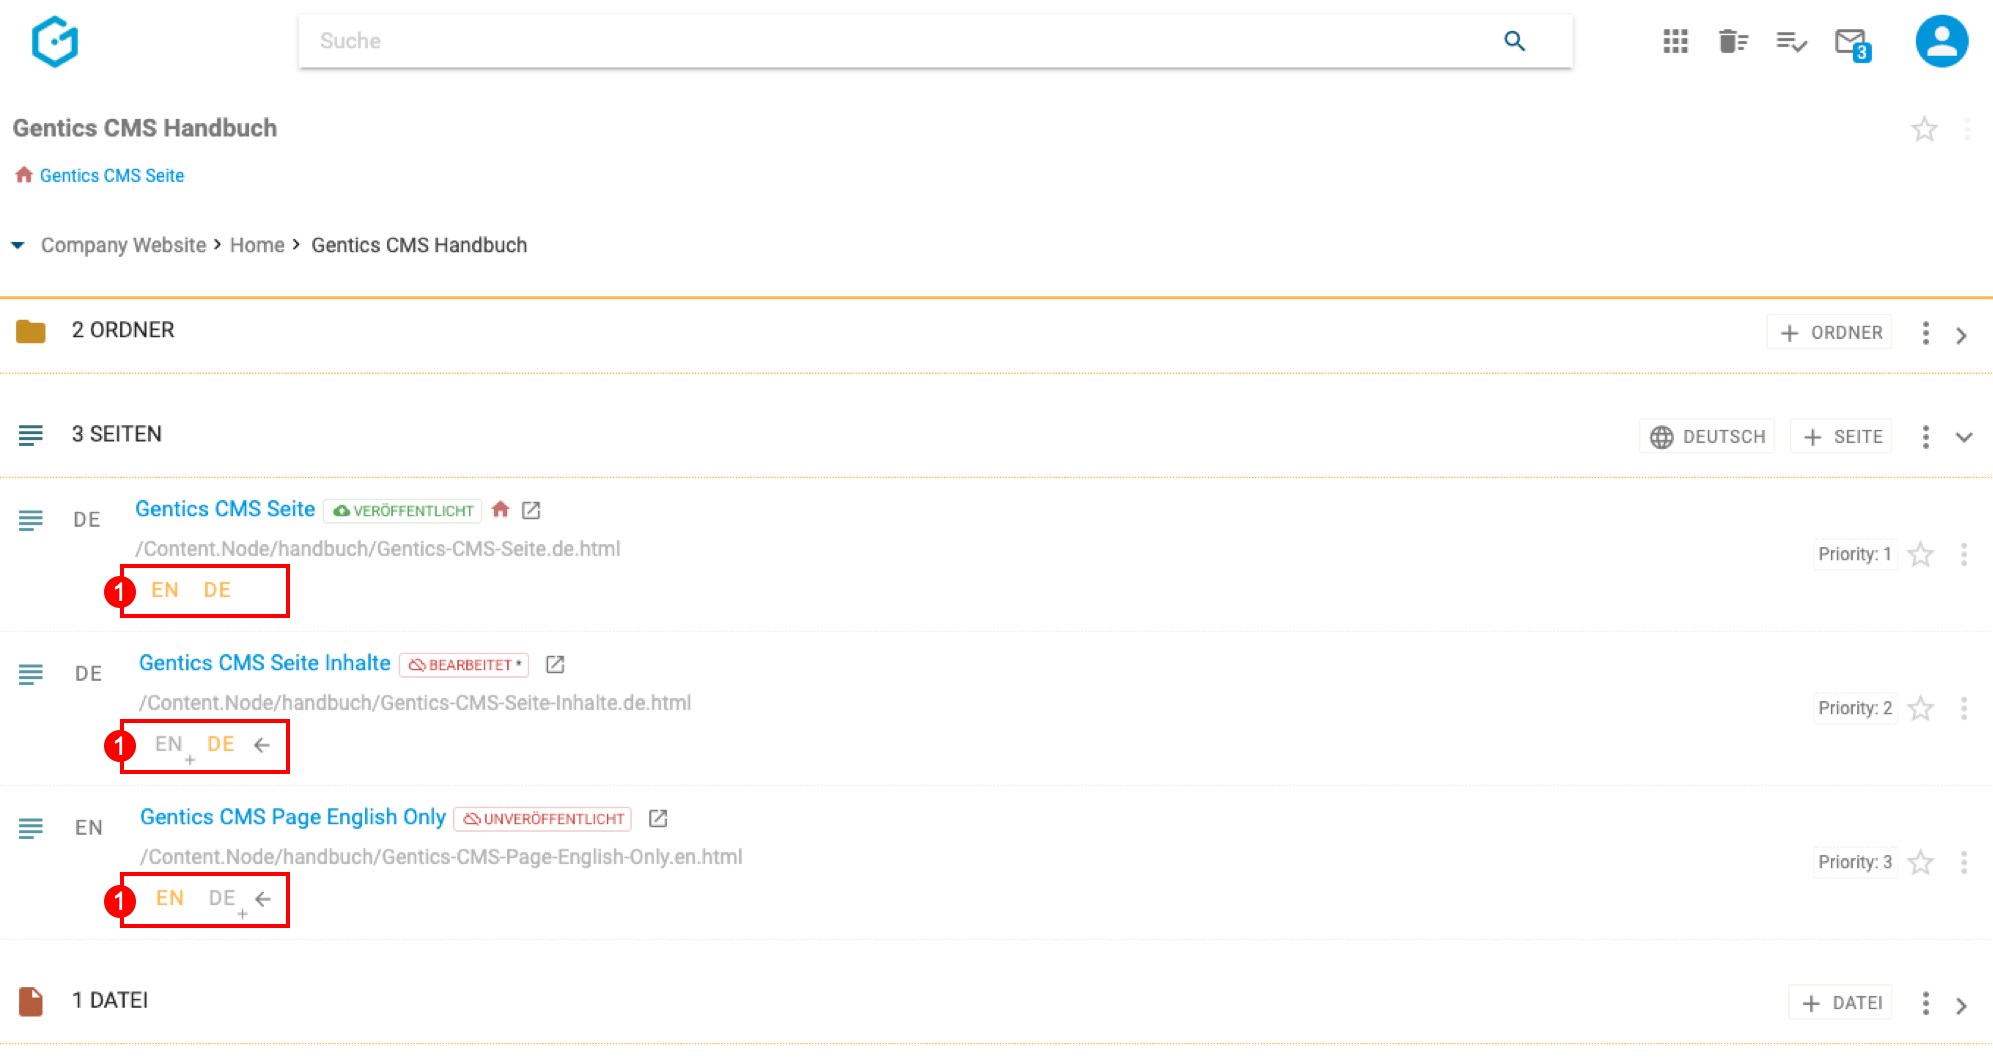Screen dimensions: 1993x1060
Task: Click the '2 ORDNER' heading
Action: [x=123, y=330]
